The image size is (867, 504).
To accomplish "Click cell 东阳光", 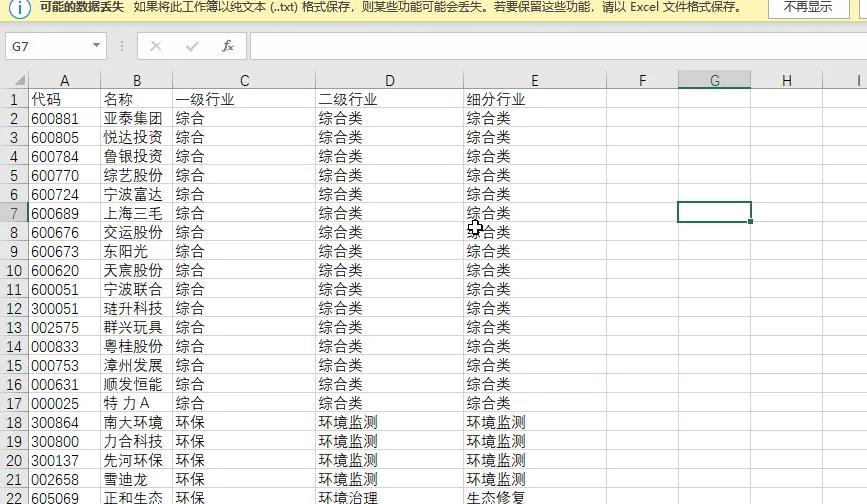I will (137, 251).
